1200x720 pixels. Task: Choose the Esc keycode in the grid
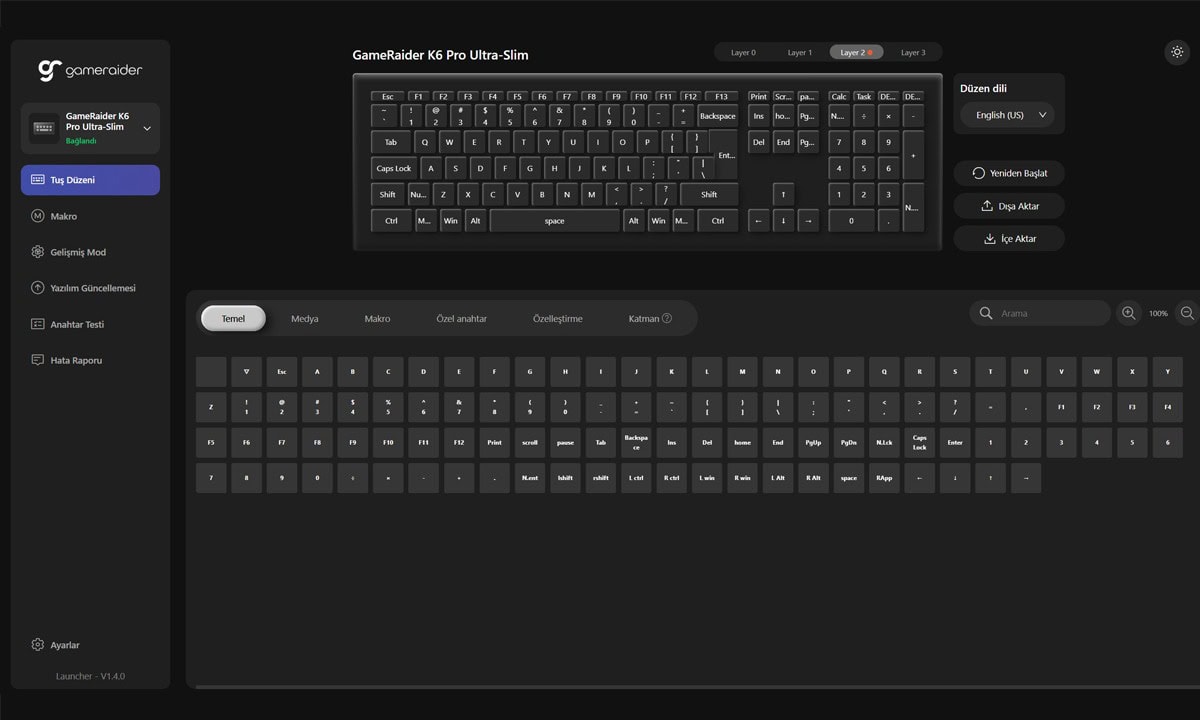pyautogui.click(x=282, y=372)
